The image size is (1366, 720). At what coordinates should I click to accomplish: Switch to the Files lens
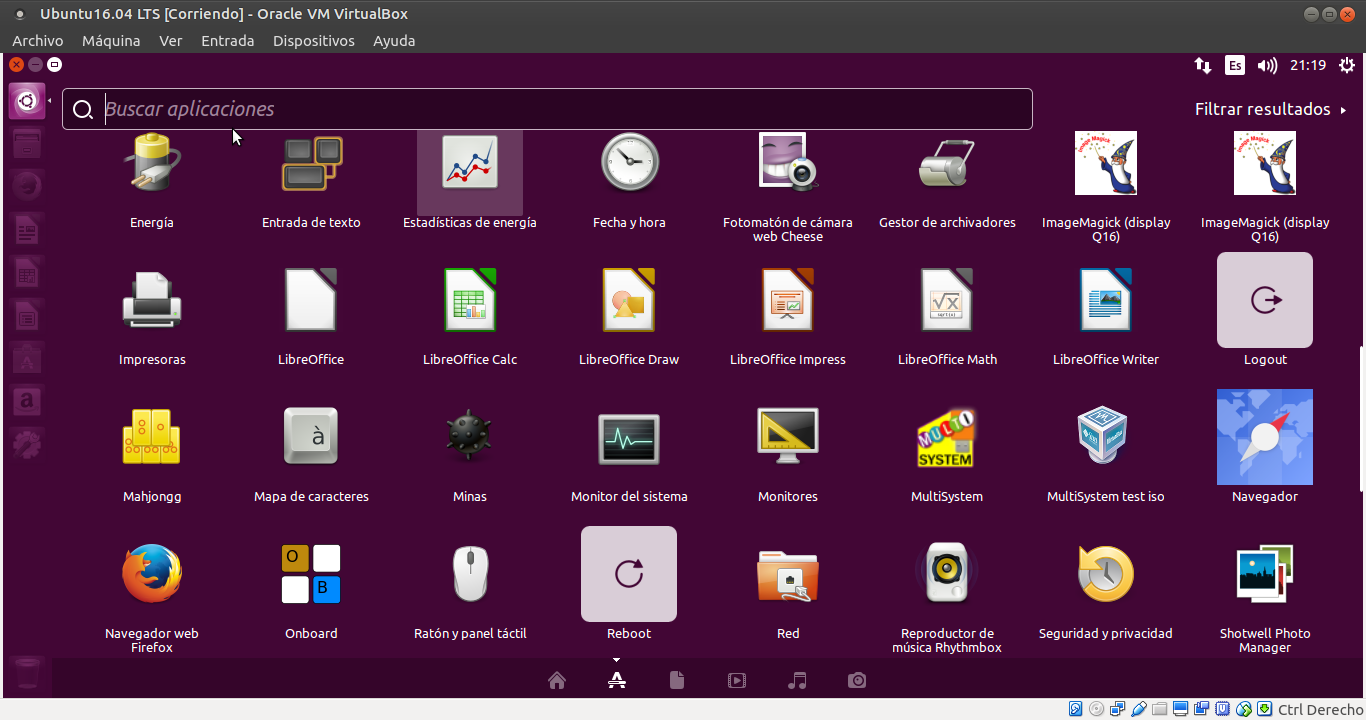[x=677, y=681]
